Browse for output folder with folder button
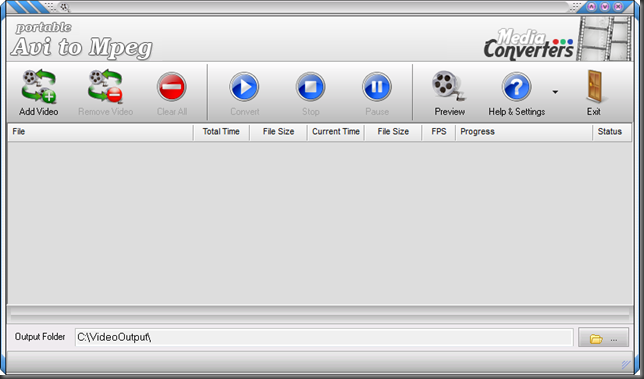The image size is (644, 379). (603, 338)
